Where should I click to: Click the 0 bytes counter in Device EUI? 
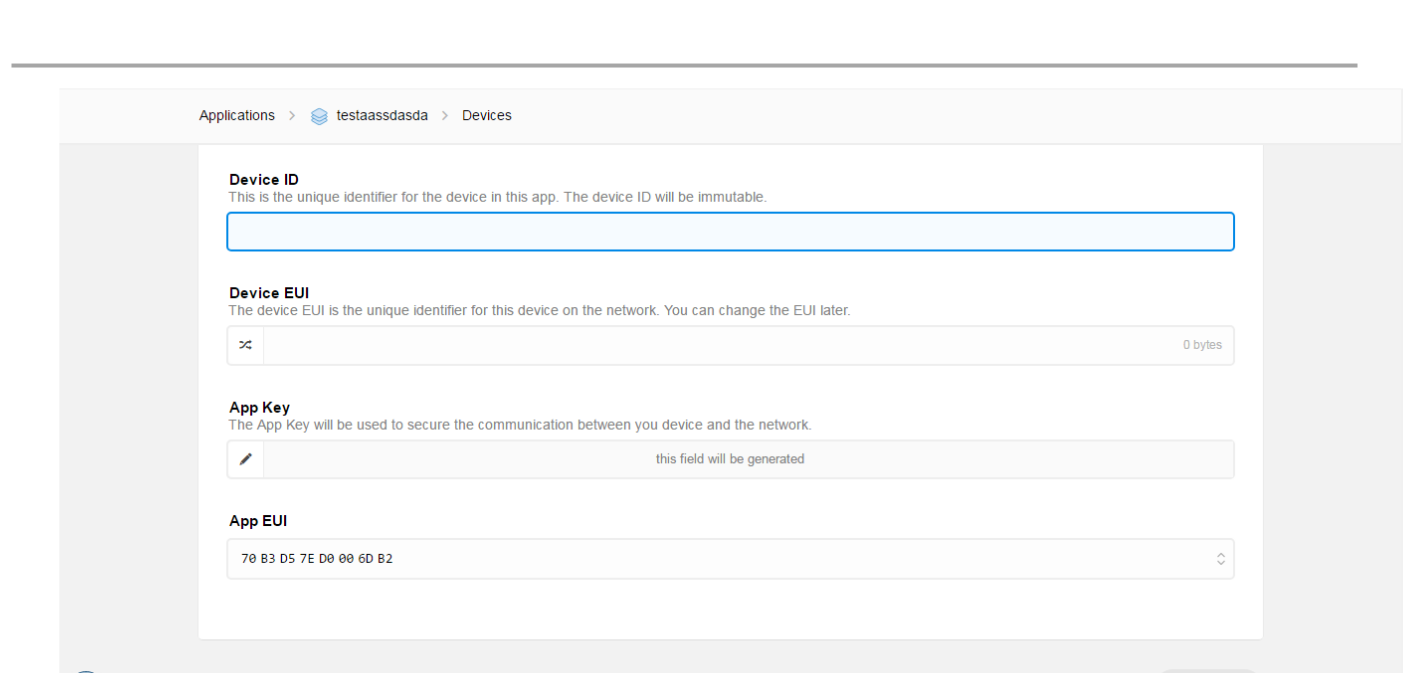tap(1201, 345)
